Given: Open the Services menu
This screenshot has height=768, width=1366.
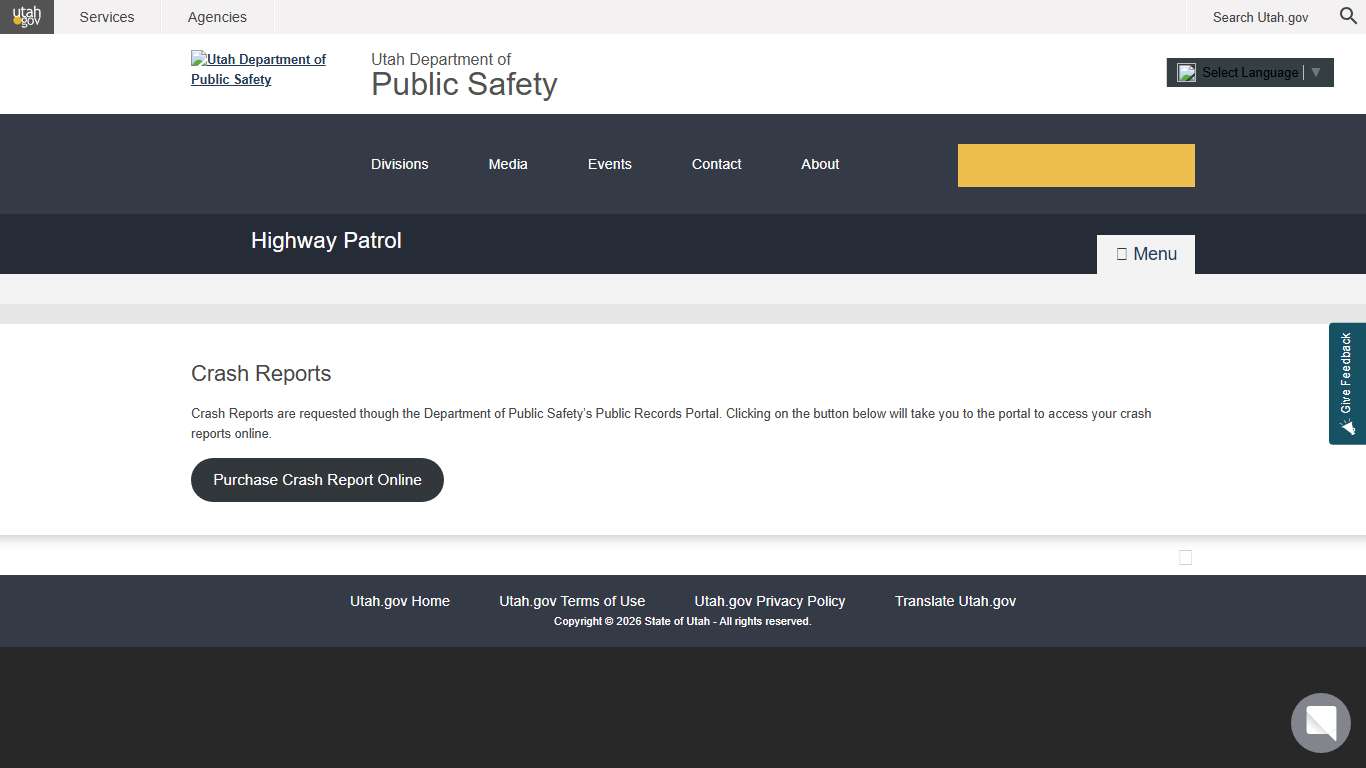Looking at the screenshot, I should pos(106,16).
